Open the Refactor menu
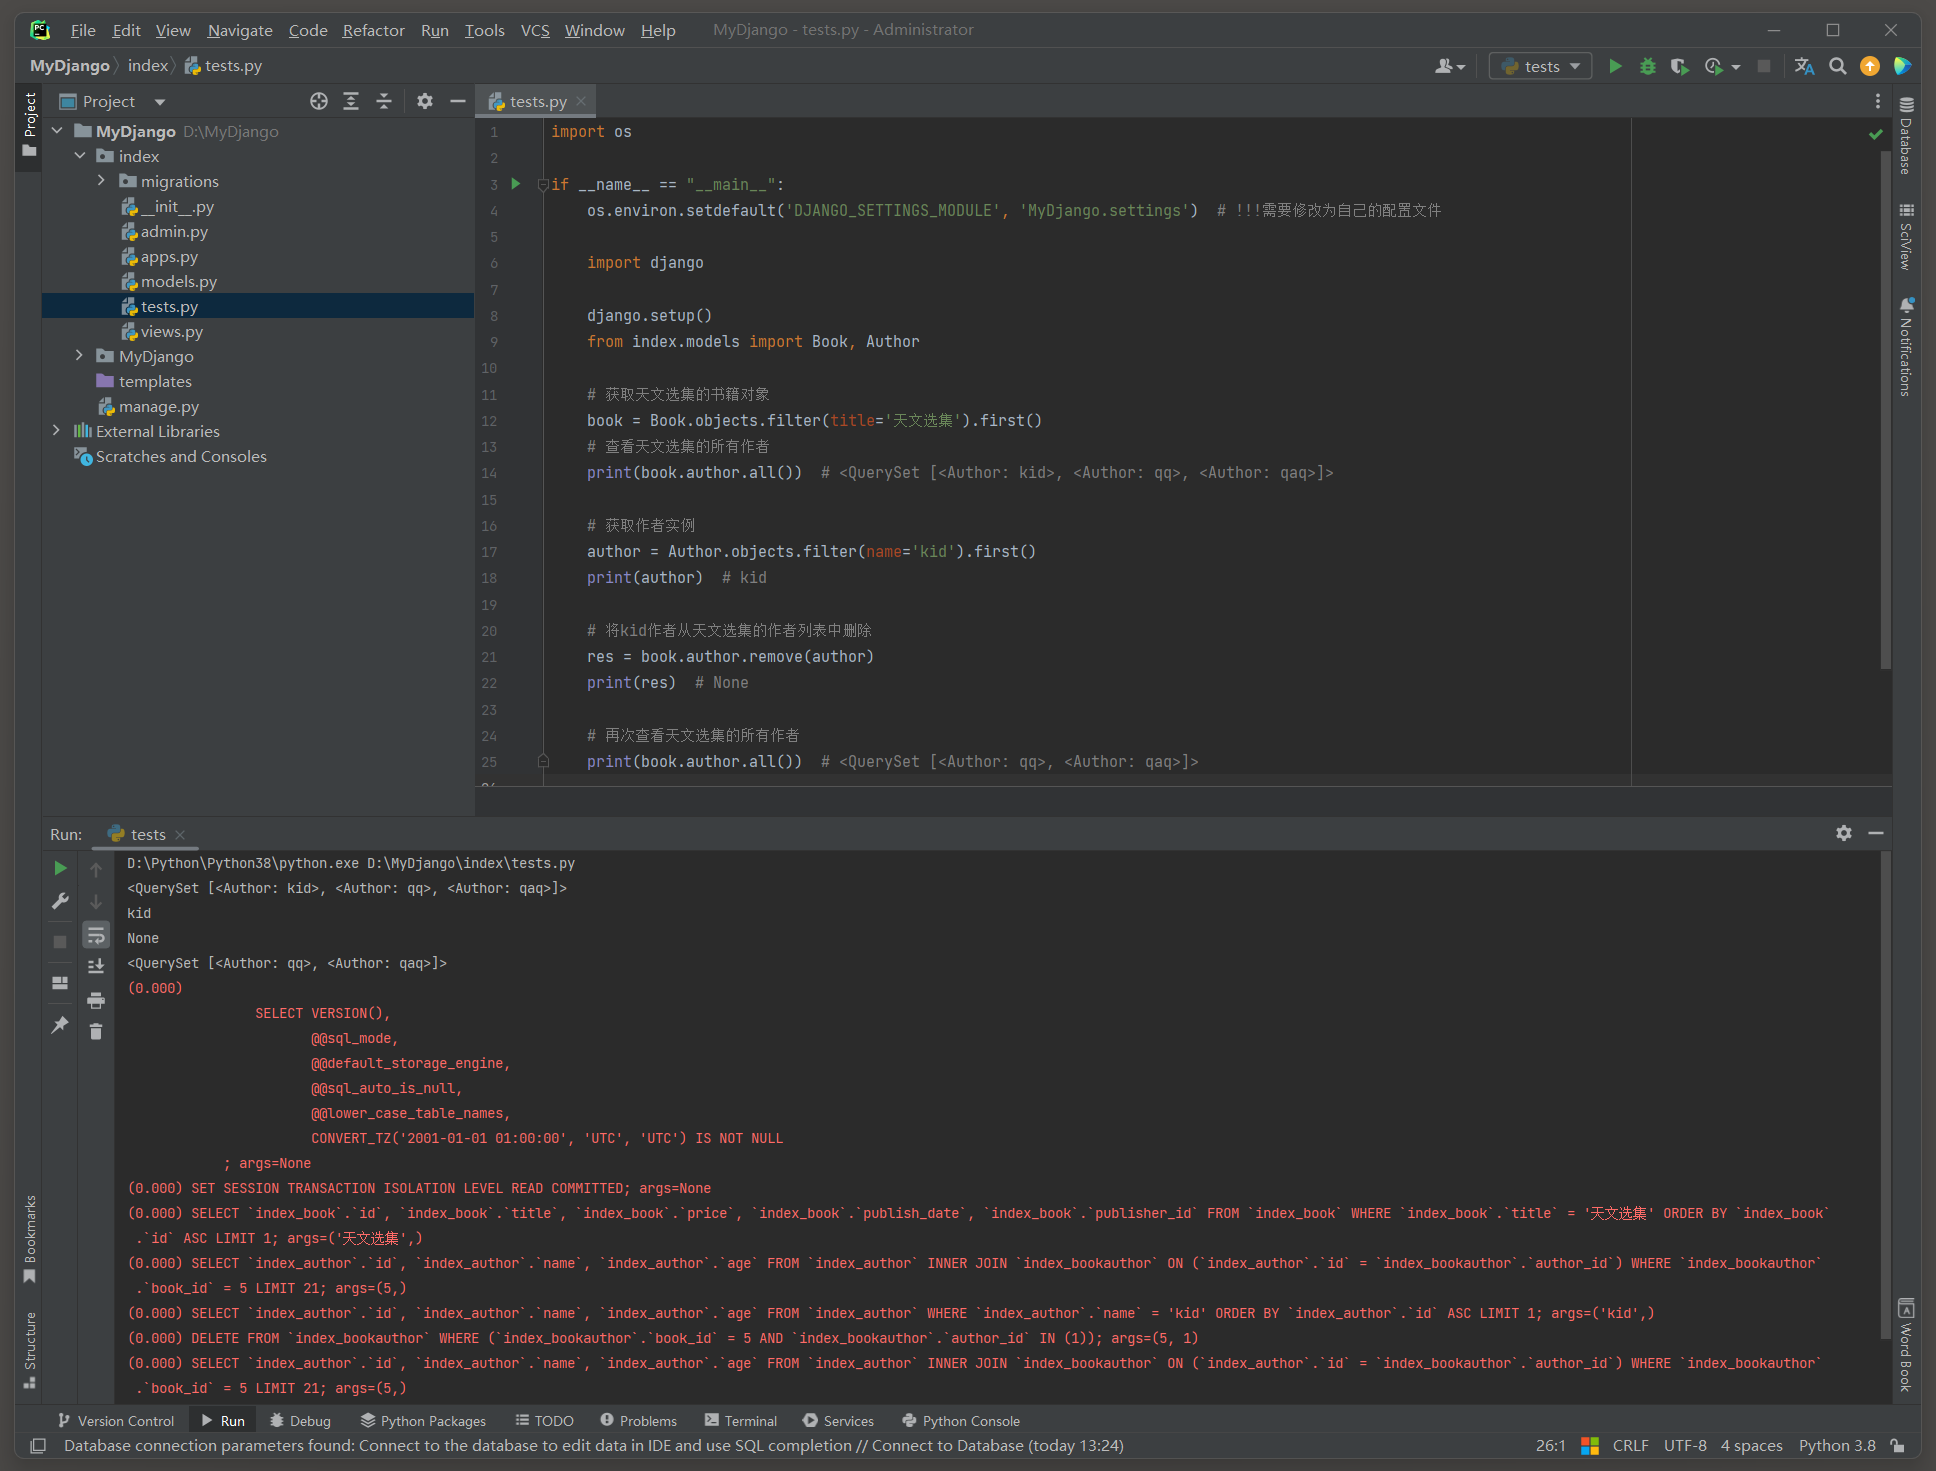The height and width of the screenshot is (1471, 1936). 373,30
